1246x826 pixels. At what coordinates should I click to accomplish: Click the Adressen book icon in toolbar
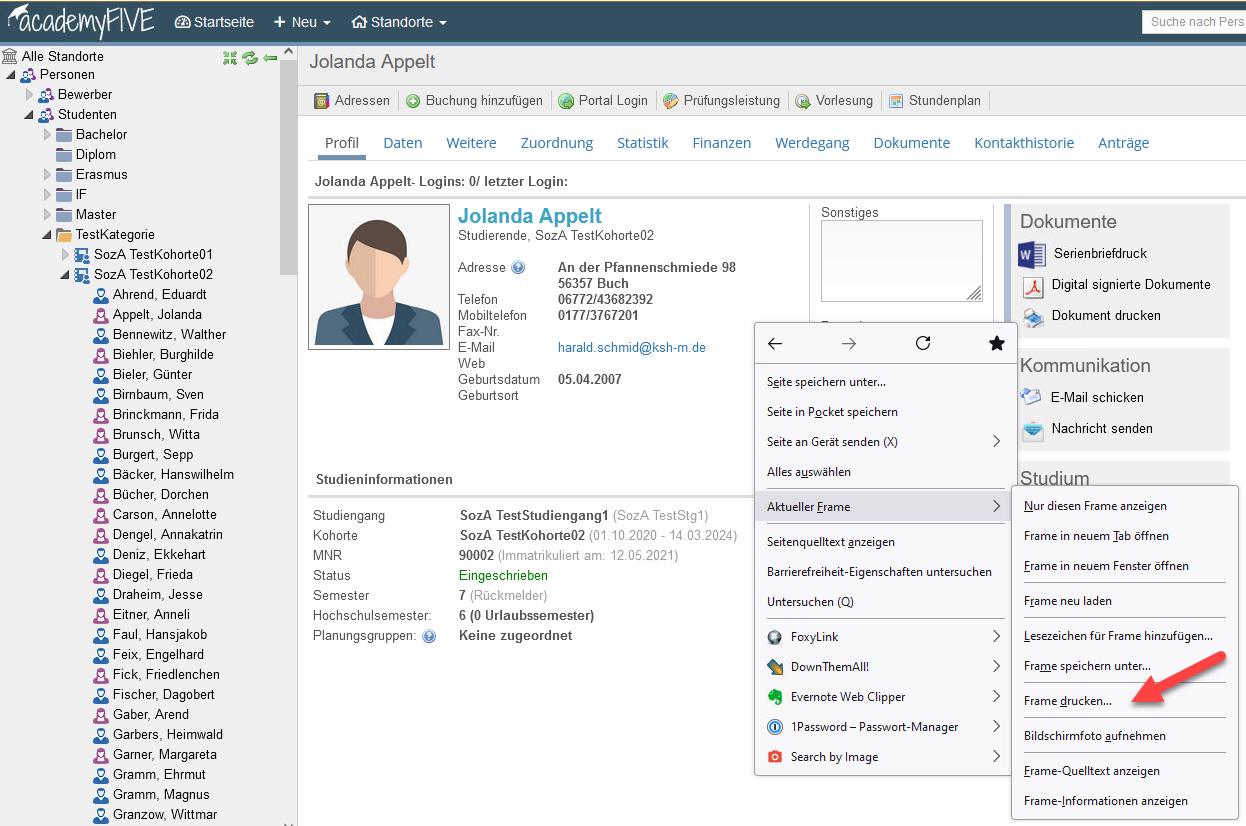tap(322, 101)
